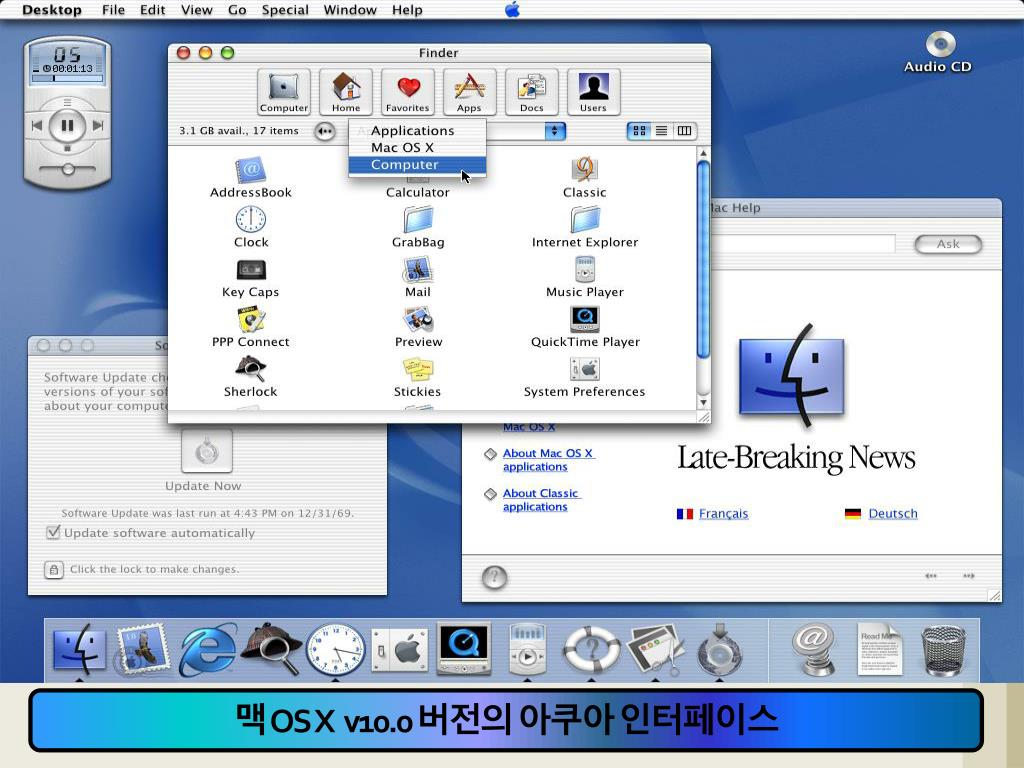Open the AddressBook application icon
Image resolution: width=1024 pixels, height=768 pixels.
point(251,170)
